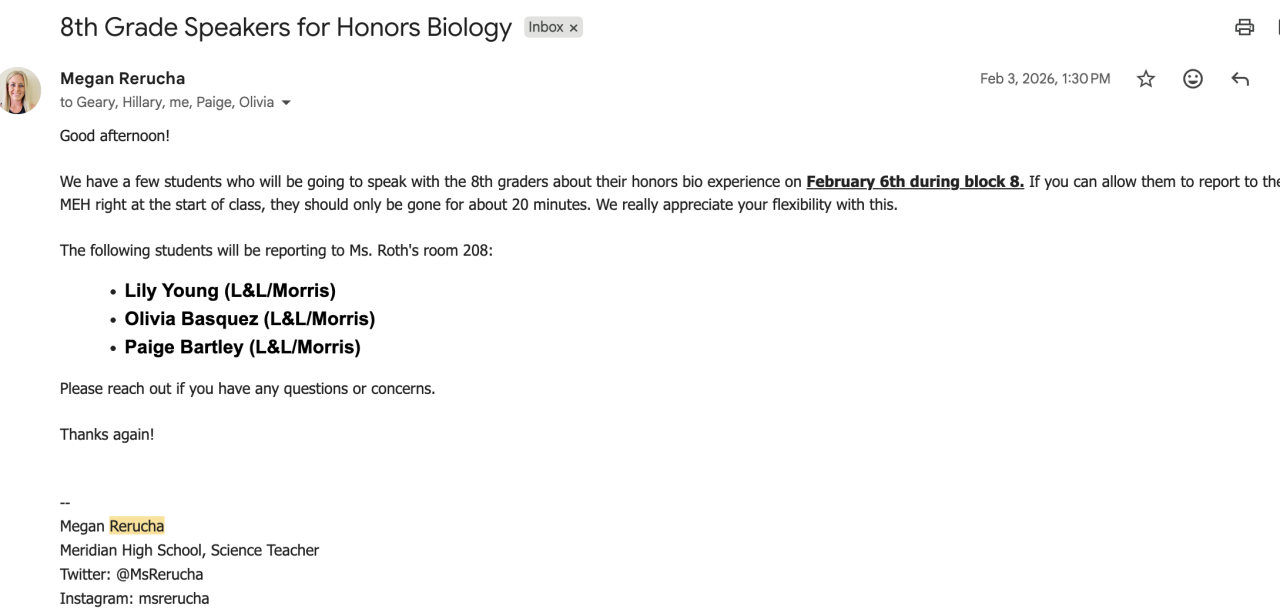Screen dimensions: 1280x615
Task: Click the Lily Young list item
Action: point(230,291)
